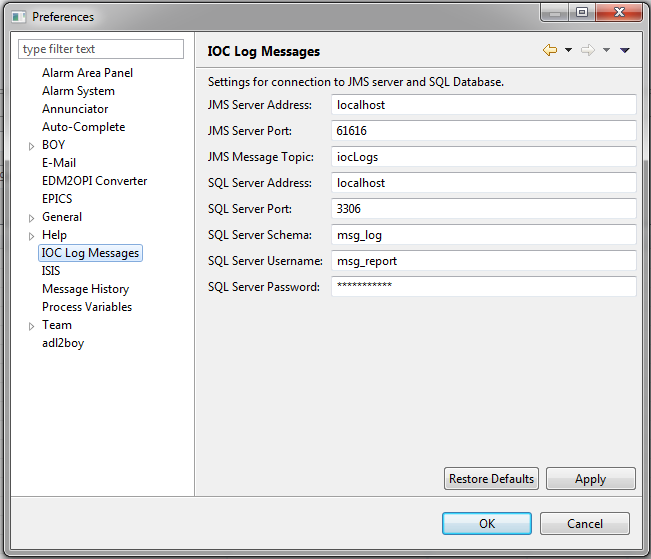Open EPICS preferences page

(57, 199)
